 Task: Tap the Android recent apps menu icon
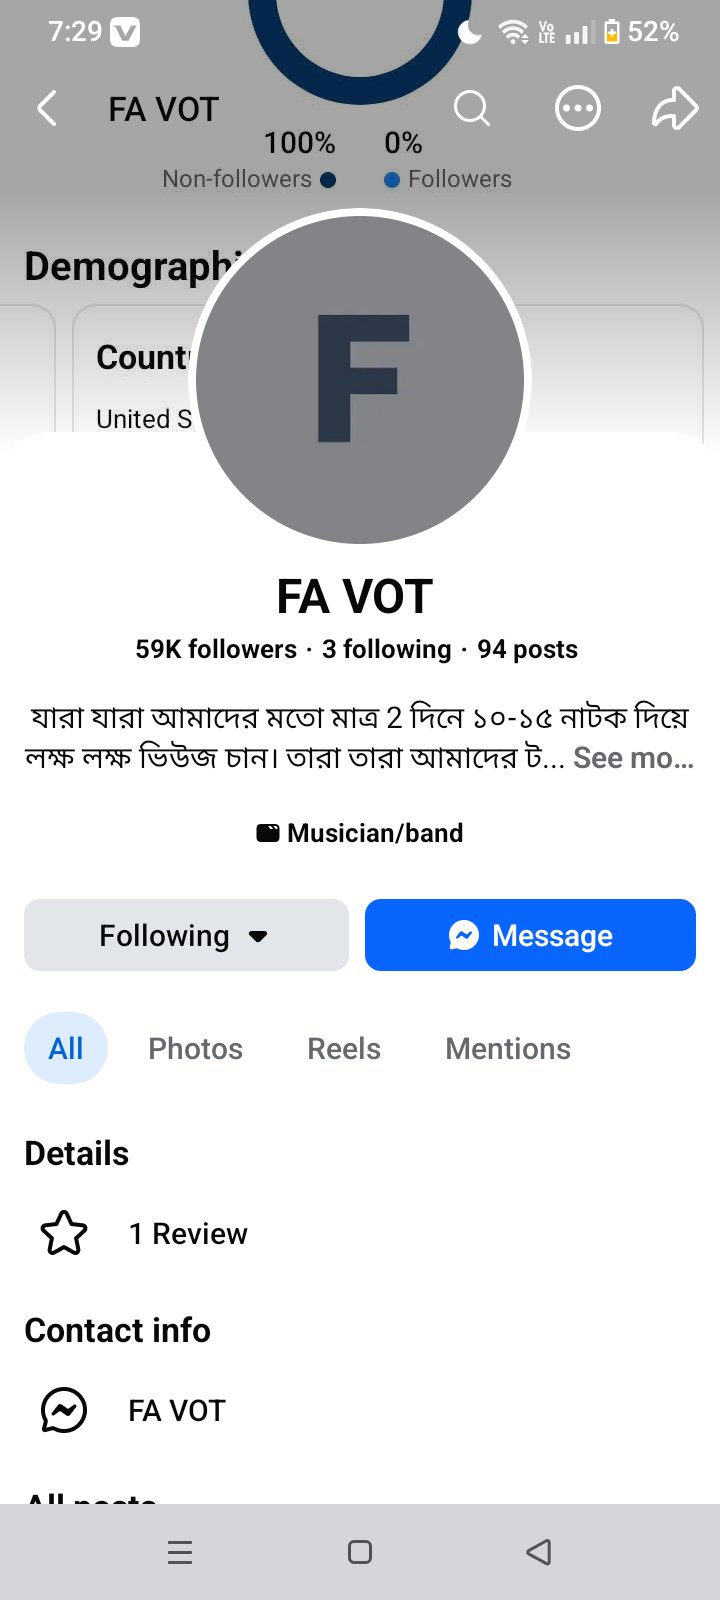coord(180,1552)
